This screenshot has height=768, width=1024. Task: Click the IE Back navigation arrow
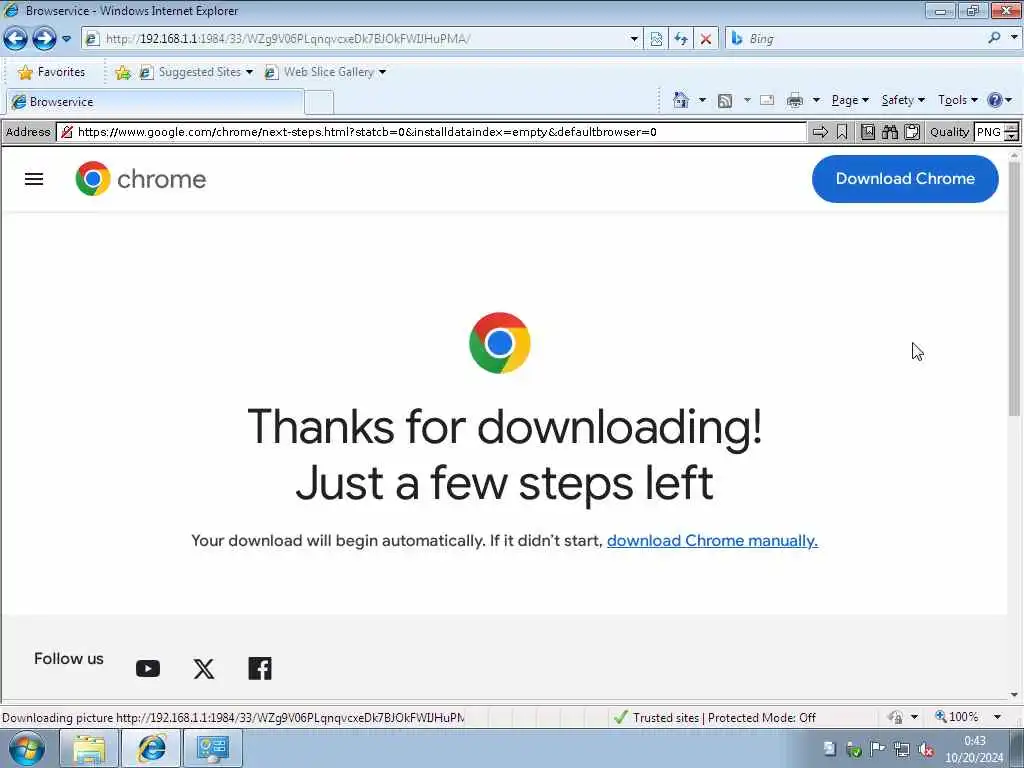click(x=15, y=39)
